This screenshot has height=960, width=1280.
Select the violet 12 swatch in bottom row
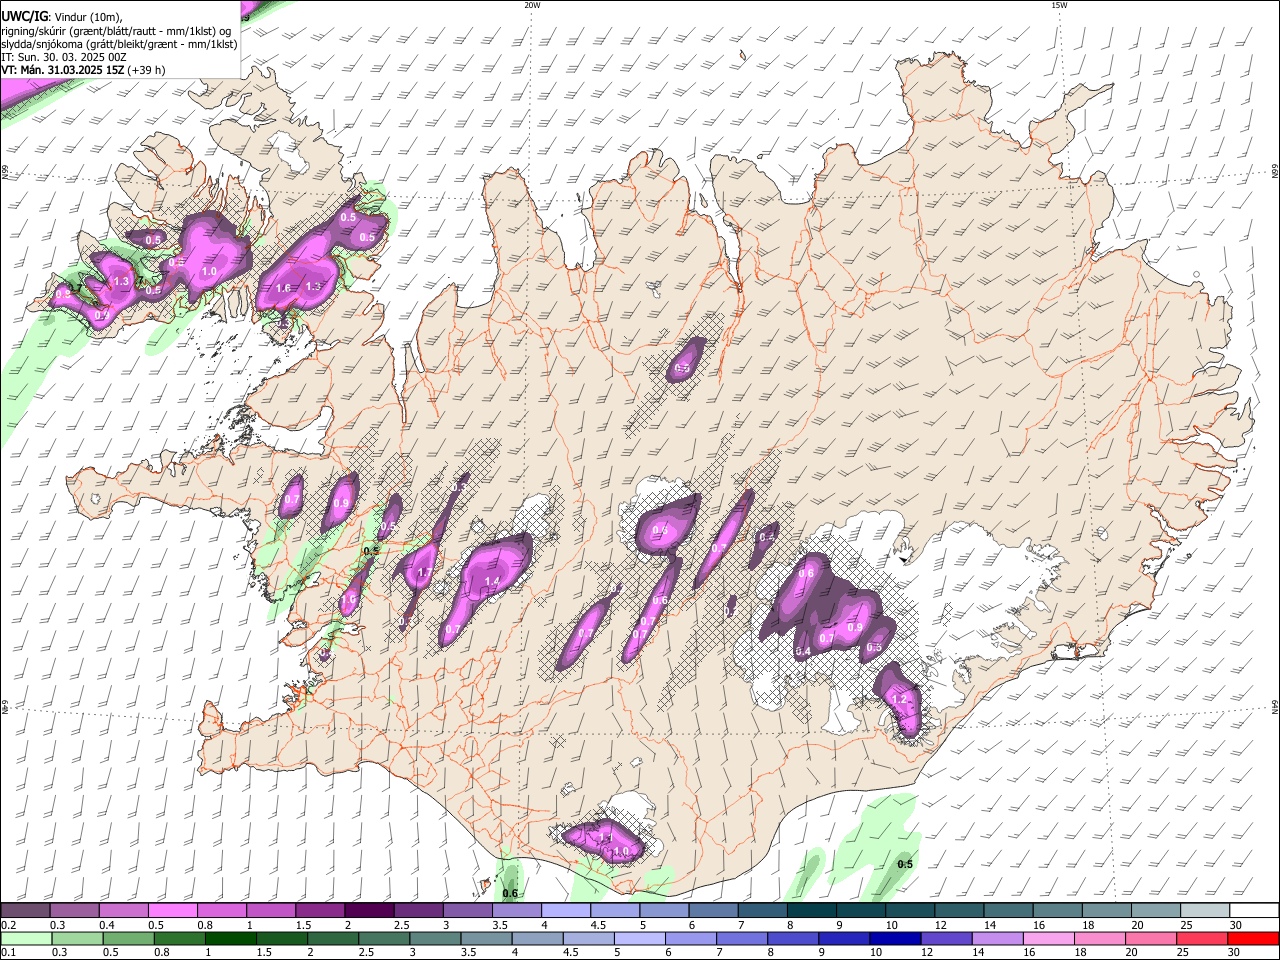click(x=946, y=938)
